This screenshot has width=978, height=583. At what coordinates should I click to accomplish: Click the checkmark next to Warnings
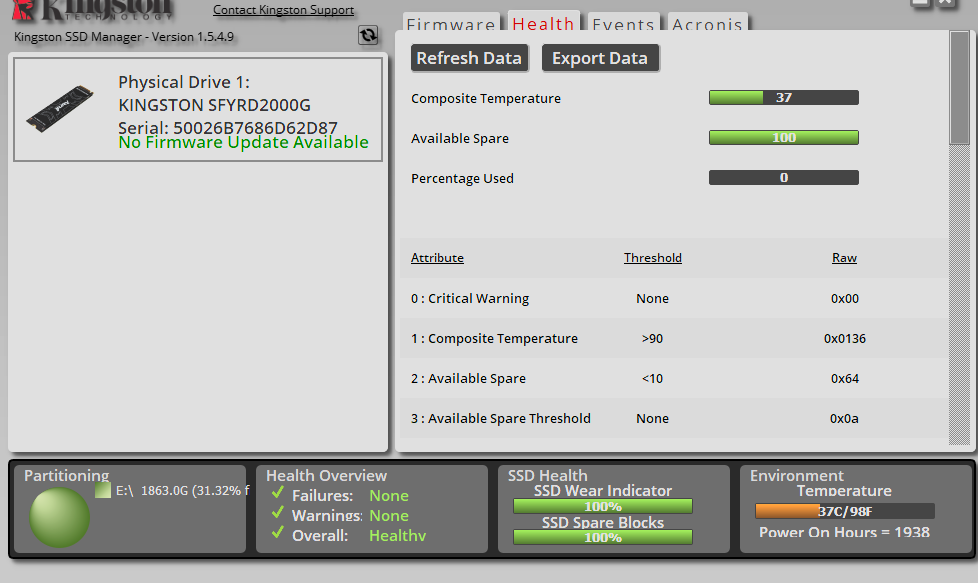coord(278,513)
